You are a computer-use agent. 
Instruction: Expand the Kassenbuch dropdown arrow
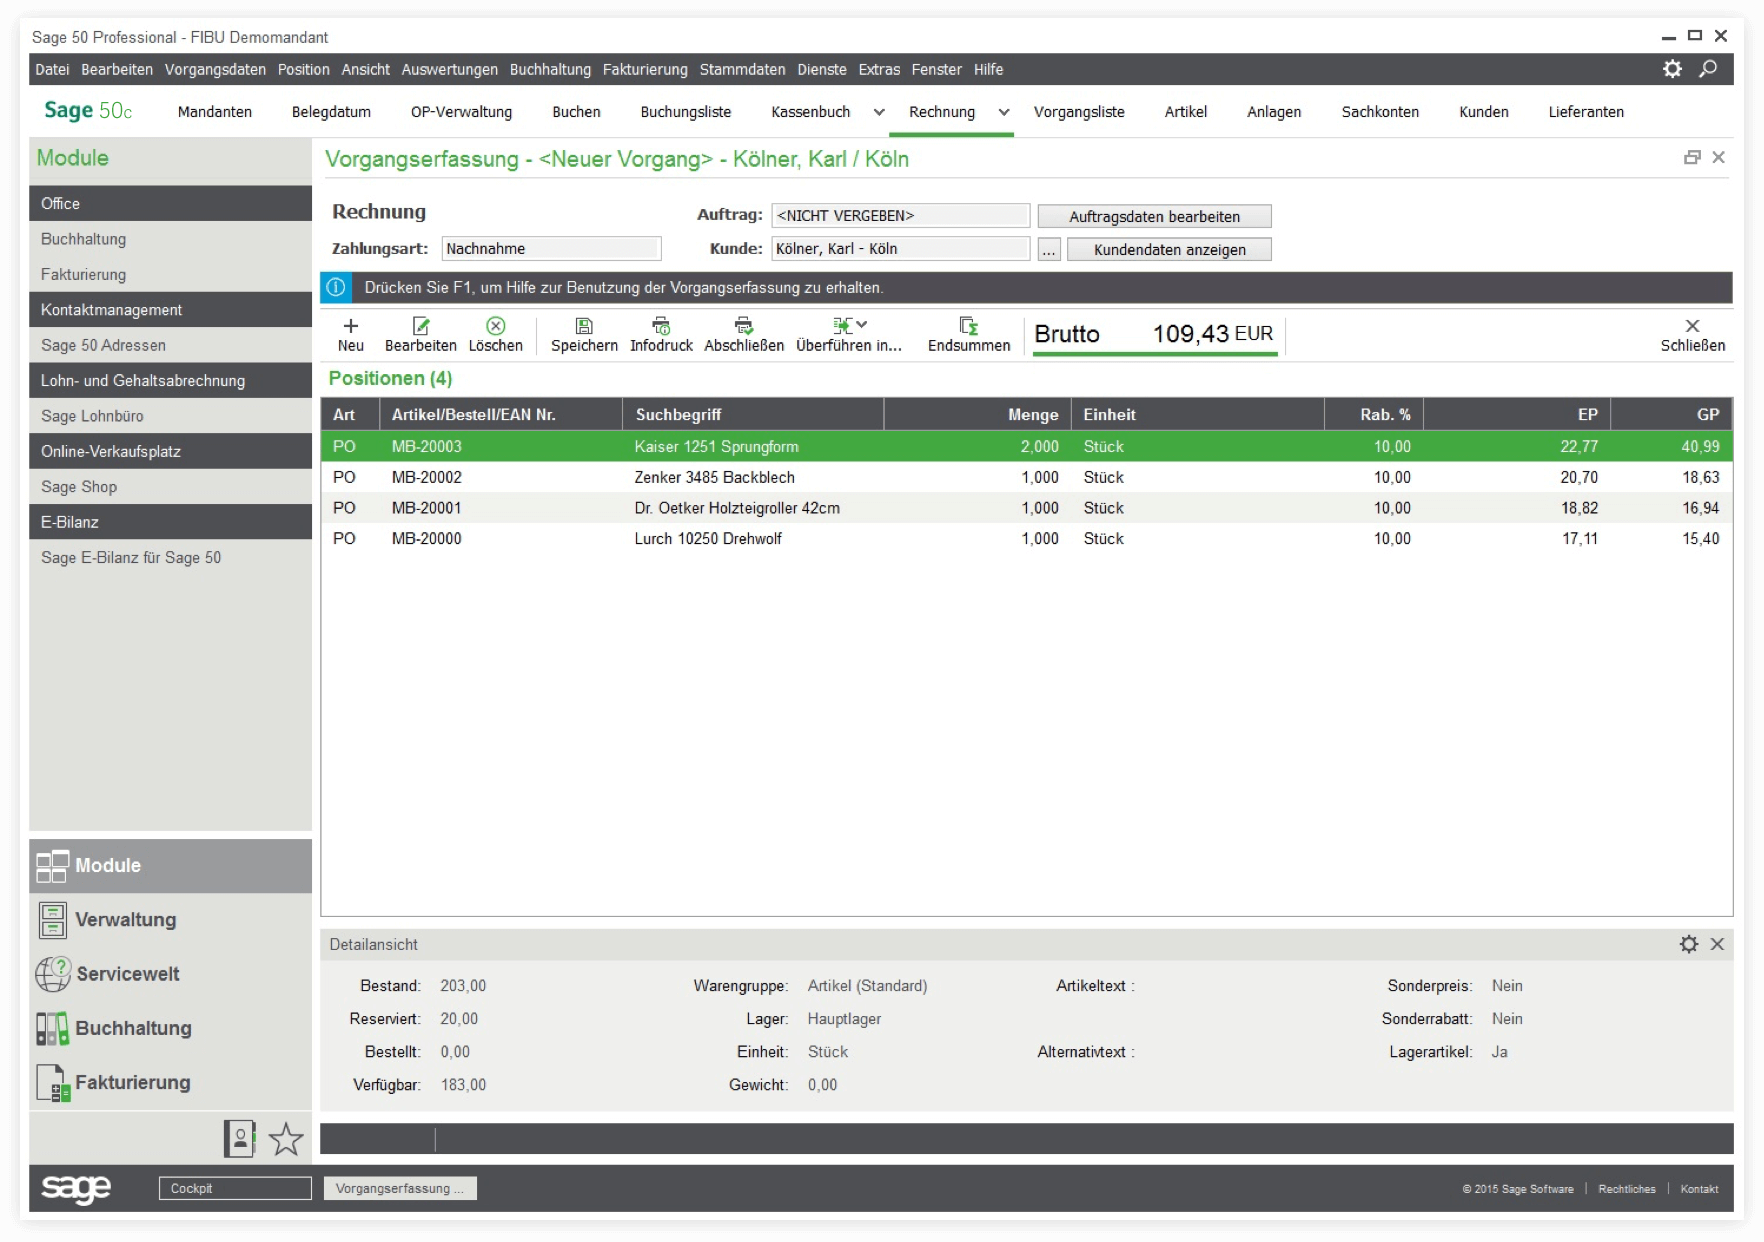(879, 112)
